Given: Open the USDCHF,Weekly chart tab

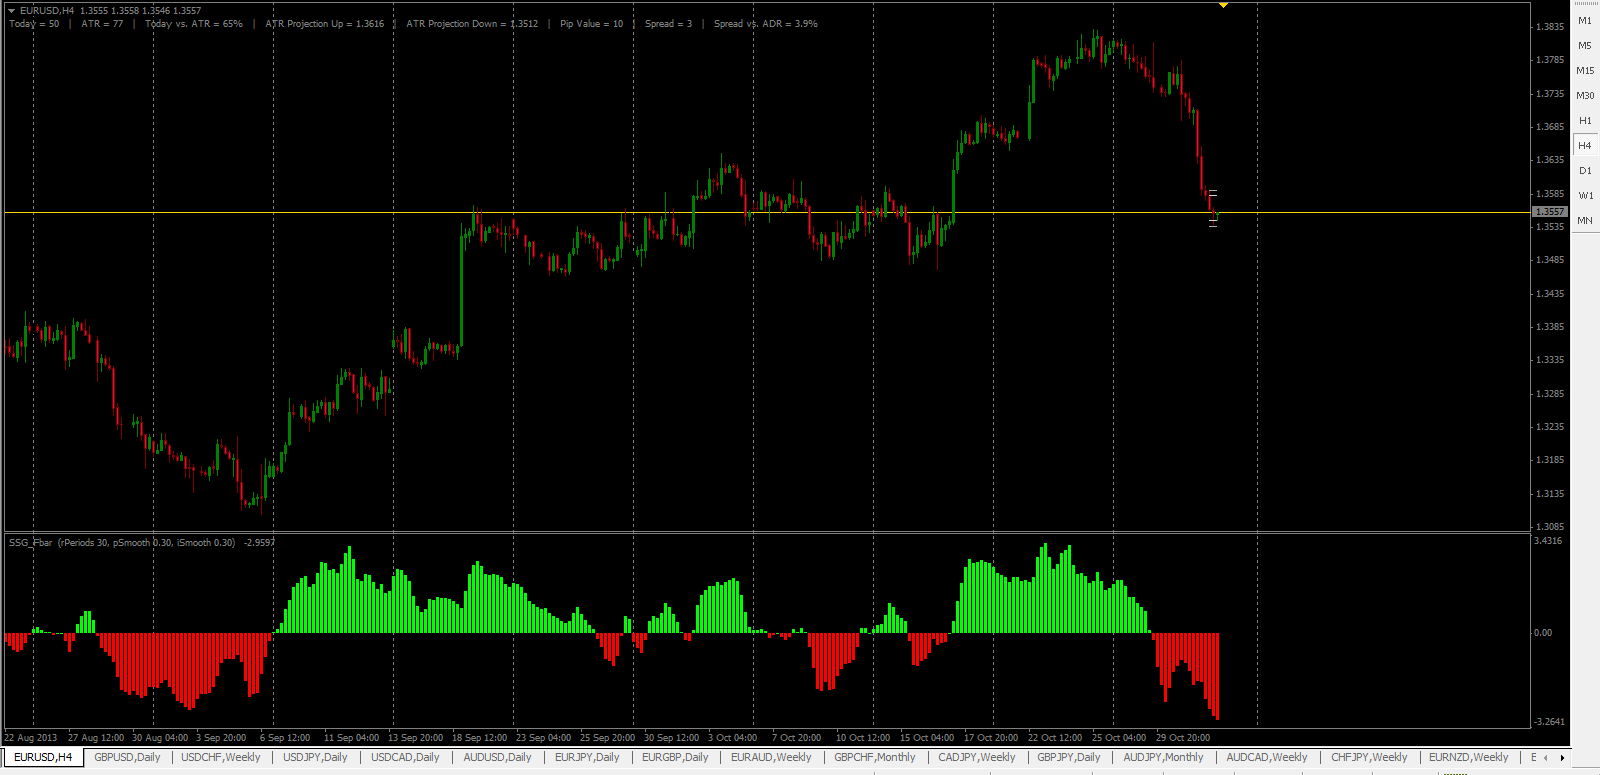Looking at the screenshot, I should [220, 758].
